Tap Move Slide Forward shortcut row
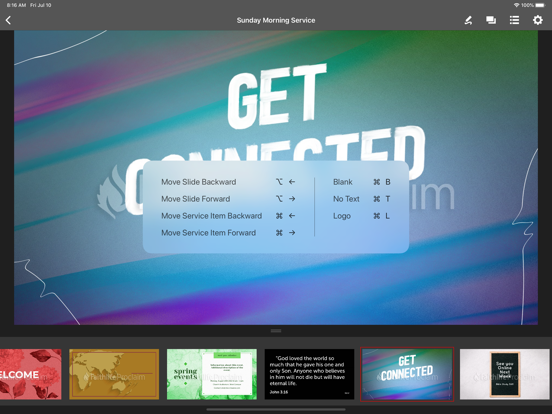This screenshot has height=414, width=552. (228, 199)
